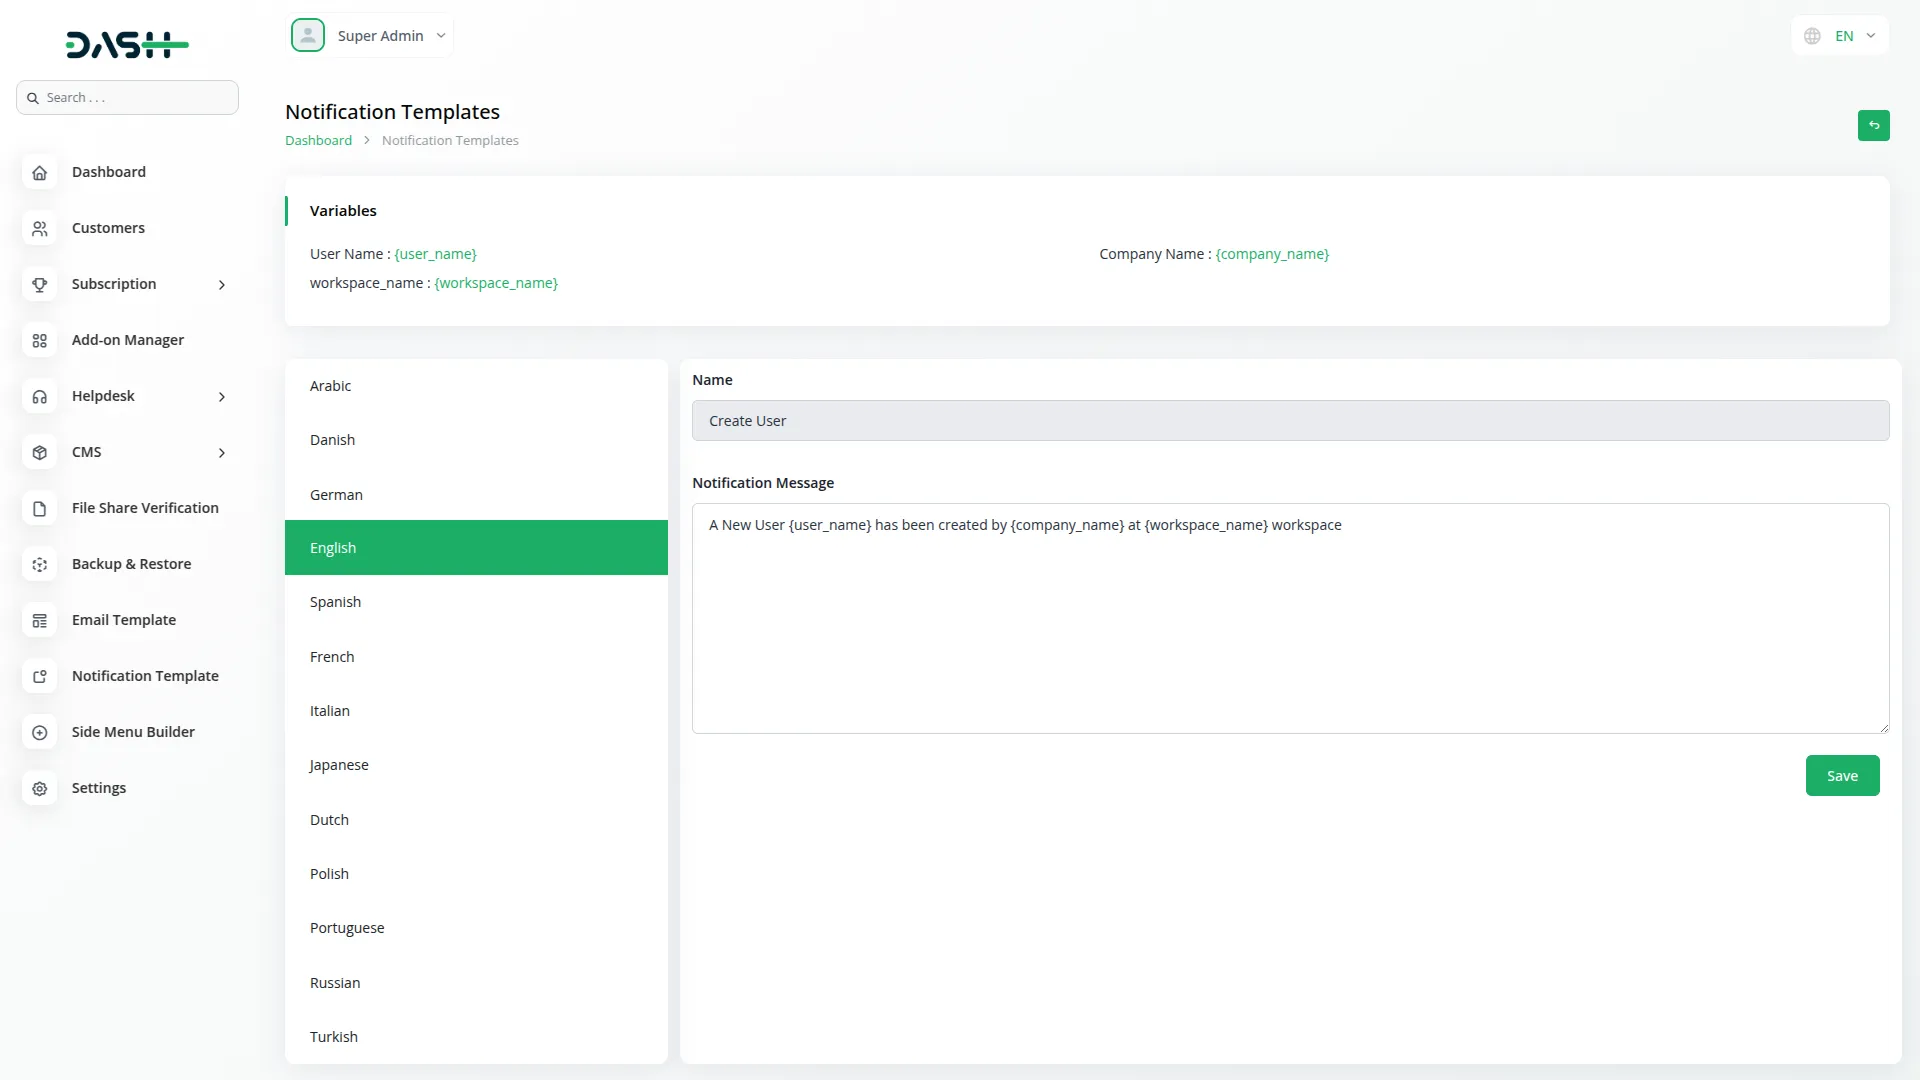Select the Customers people icon
The width and height of the screenshot is (1920, 1080).
[x=39, y=228]
